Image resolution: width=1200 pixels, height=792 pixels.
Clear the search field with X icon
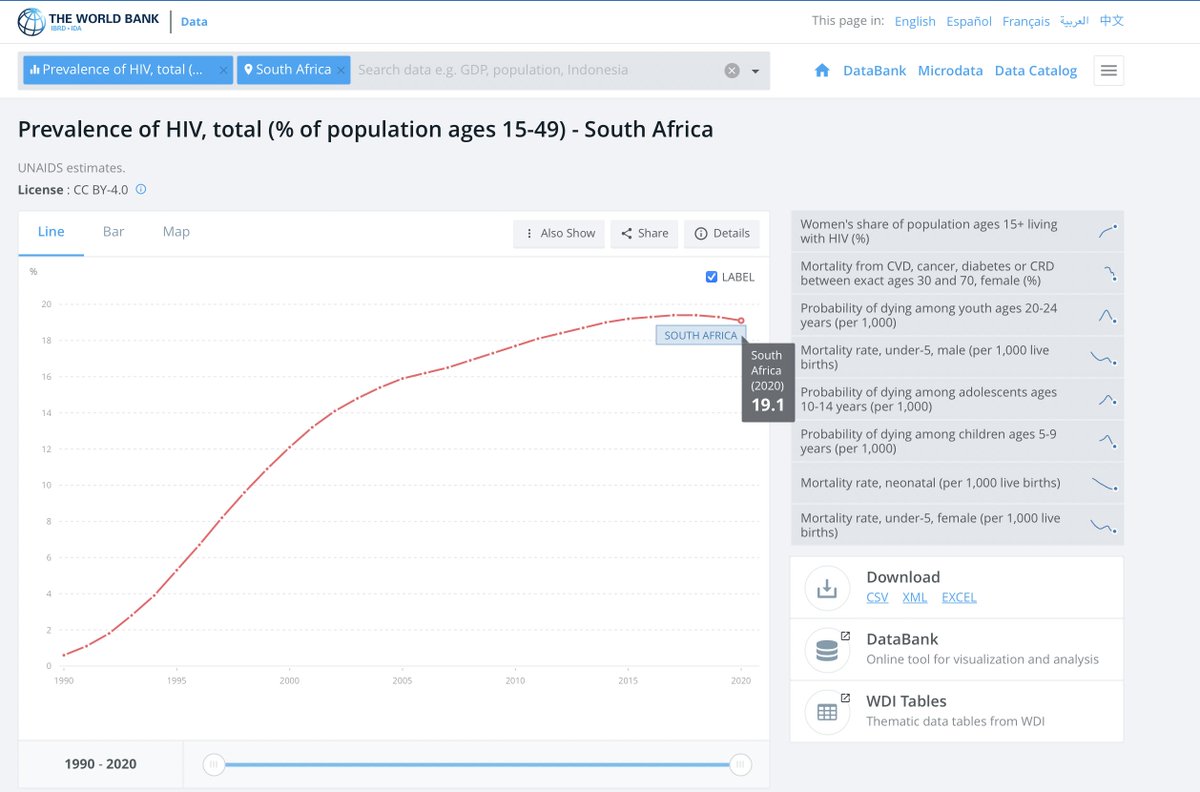pos(732,70)
